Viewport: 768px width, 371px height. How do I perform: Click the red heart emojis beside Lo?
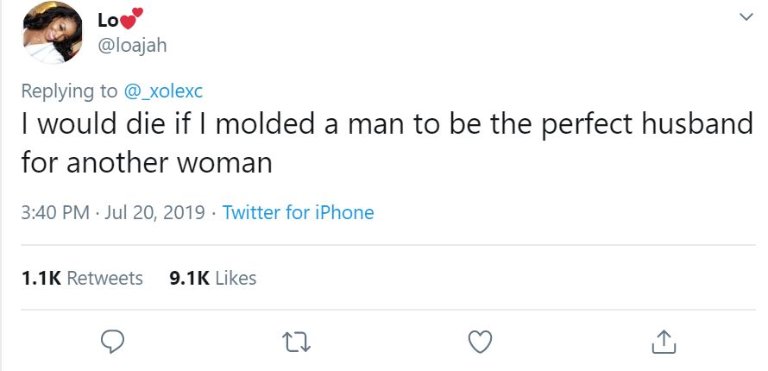coord(131,19)
